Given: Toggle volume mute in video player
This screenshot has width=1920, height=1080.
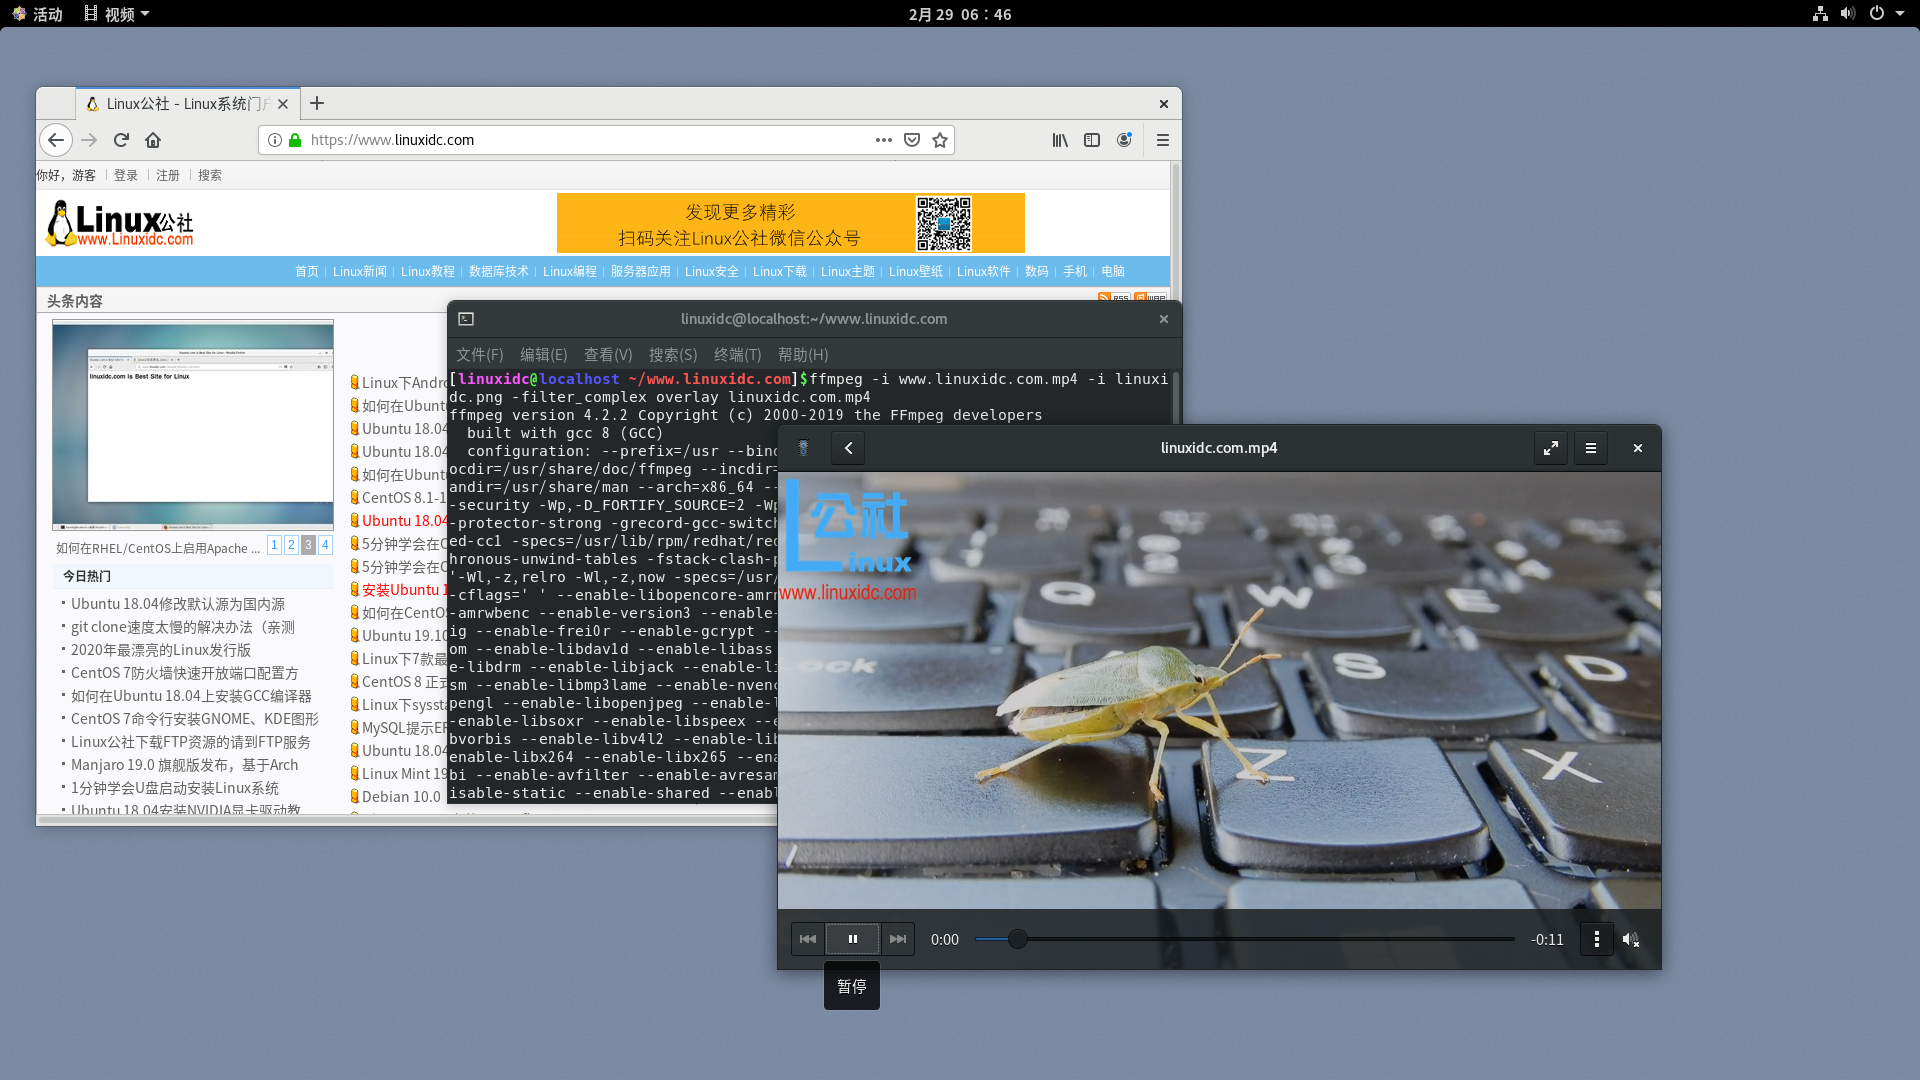Looking at the screenshot, I should click(1631, 939).
